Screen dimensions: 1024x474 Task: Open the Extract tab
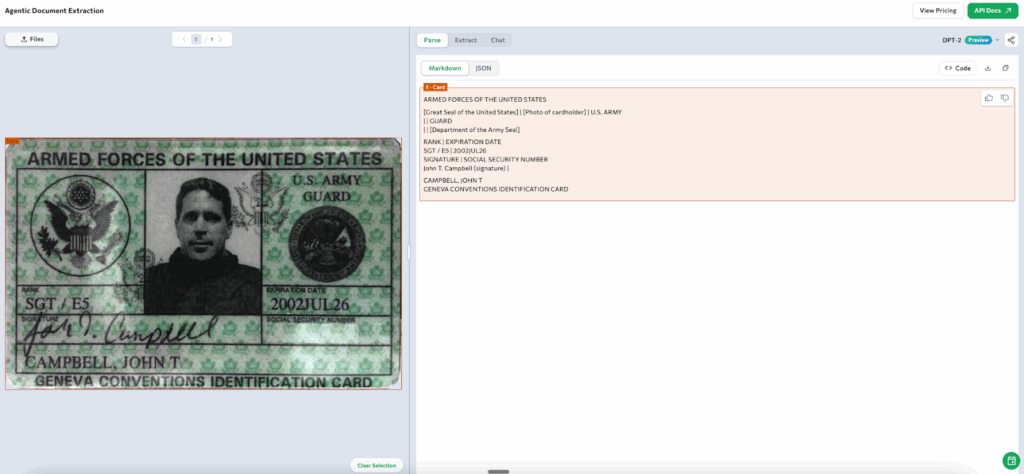[465, 40]
